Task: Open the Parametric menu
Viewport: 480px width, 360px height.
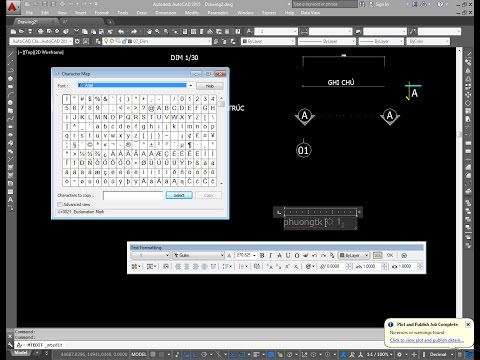Action: pyautogui.click(x=218, y=13)
